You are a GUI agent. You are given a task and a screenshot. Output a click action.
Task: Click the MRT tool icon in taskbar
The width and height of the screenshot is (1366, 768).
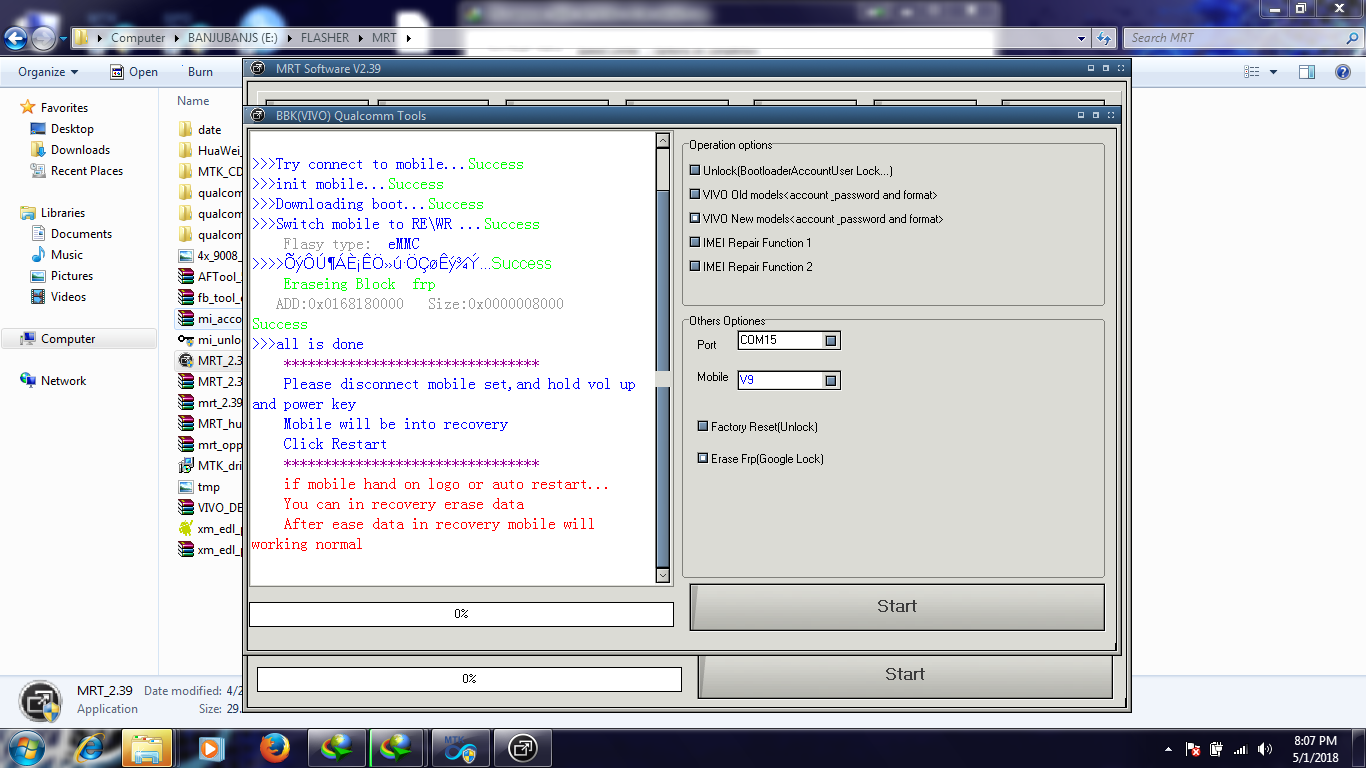tap(523, 747)
